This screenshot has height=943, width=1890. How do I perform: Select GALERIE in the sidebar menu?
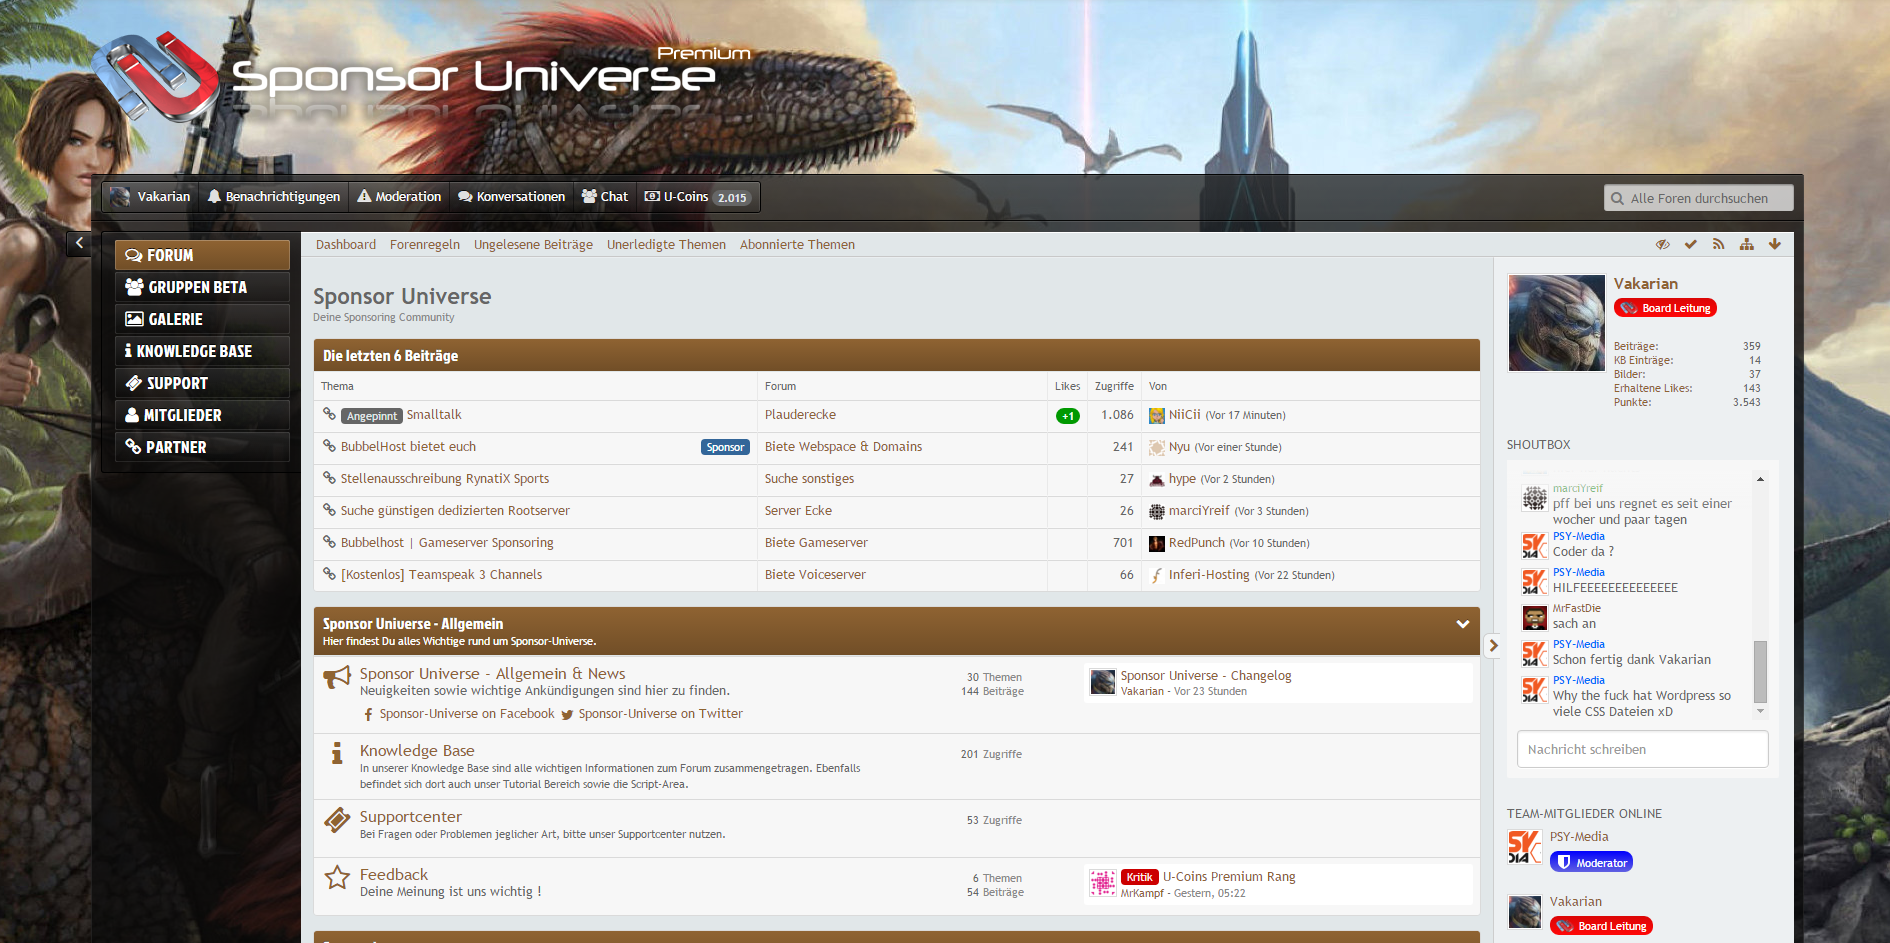[175, 319]
